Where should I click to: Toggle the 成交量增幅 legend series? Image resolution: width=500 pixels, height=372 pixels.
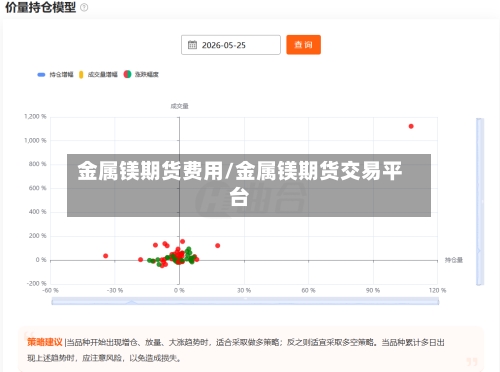tap(98, 74)
